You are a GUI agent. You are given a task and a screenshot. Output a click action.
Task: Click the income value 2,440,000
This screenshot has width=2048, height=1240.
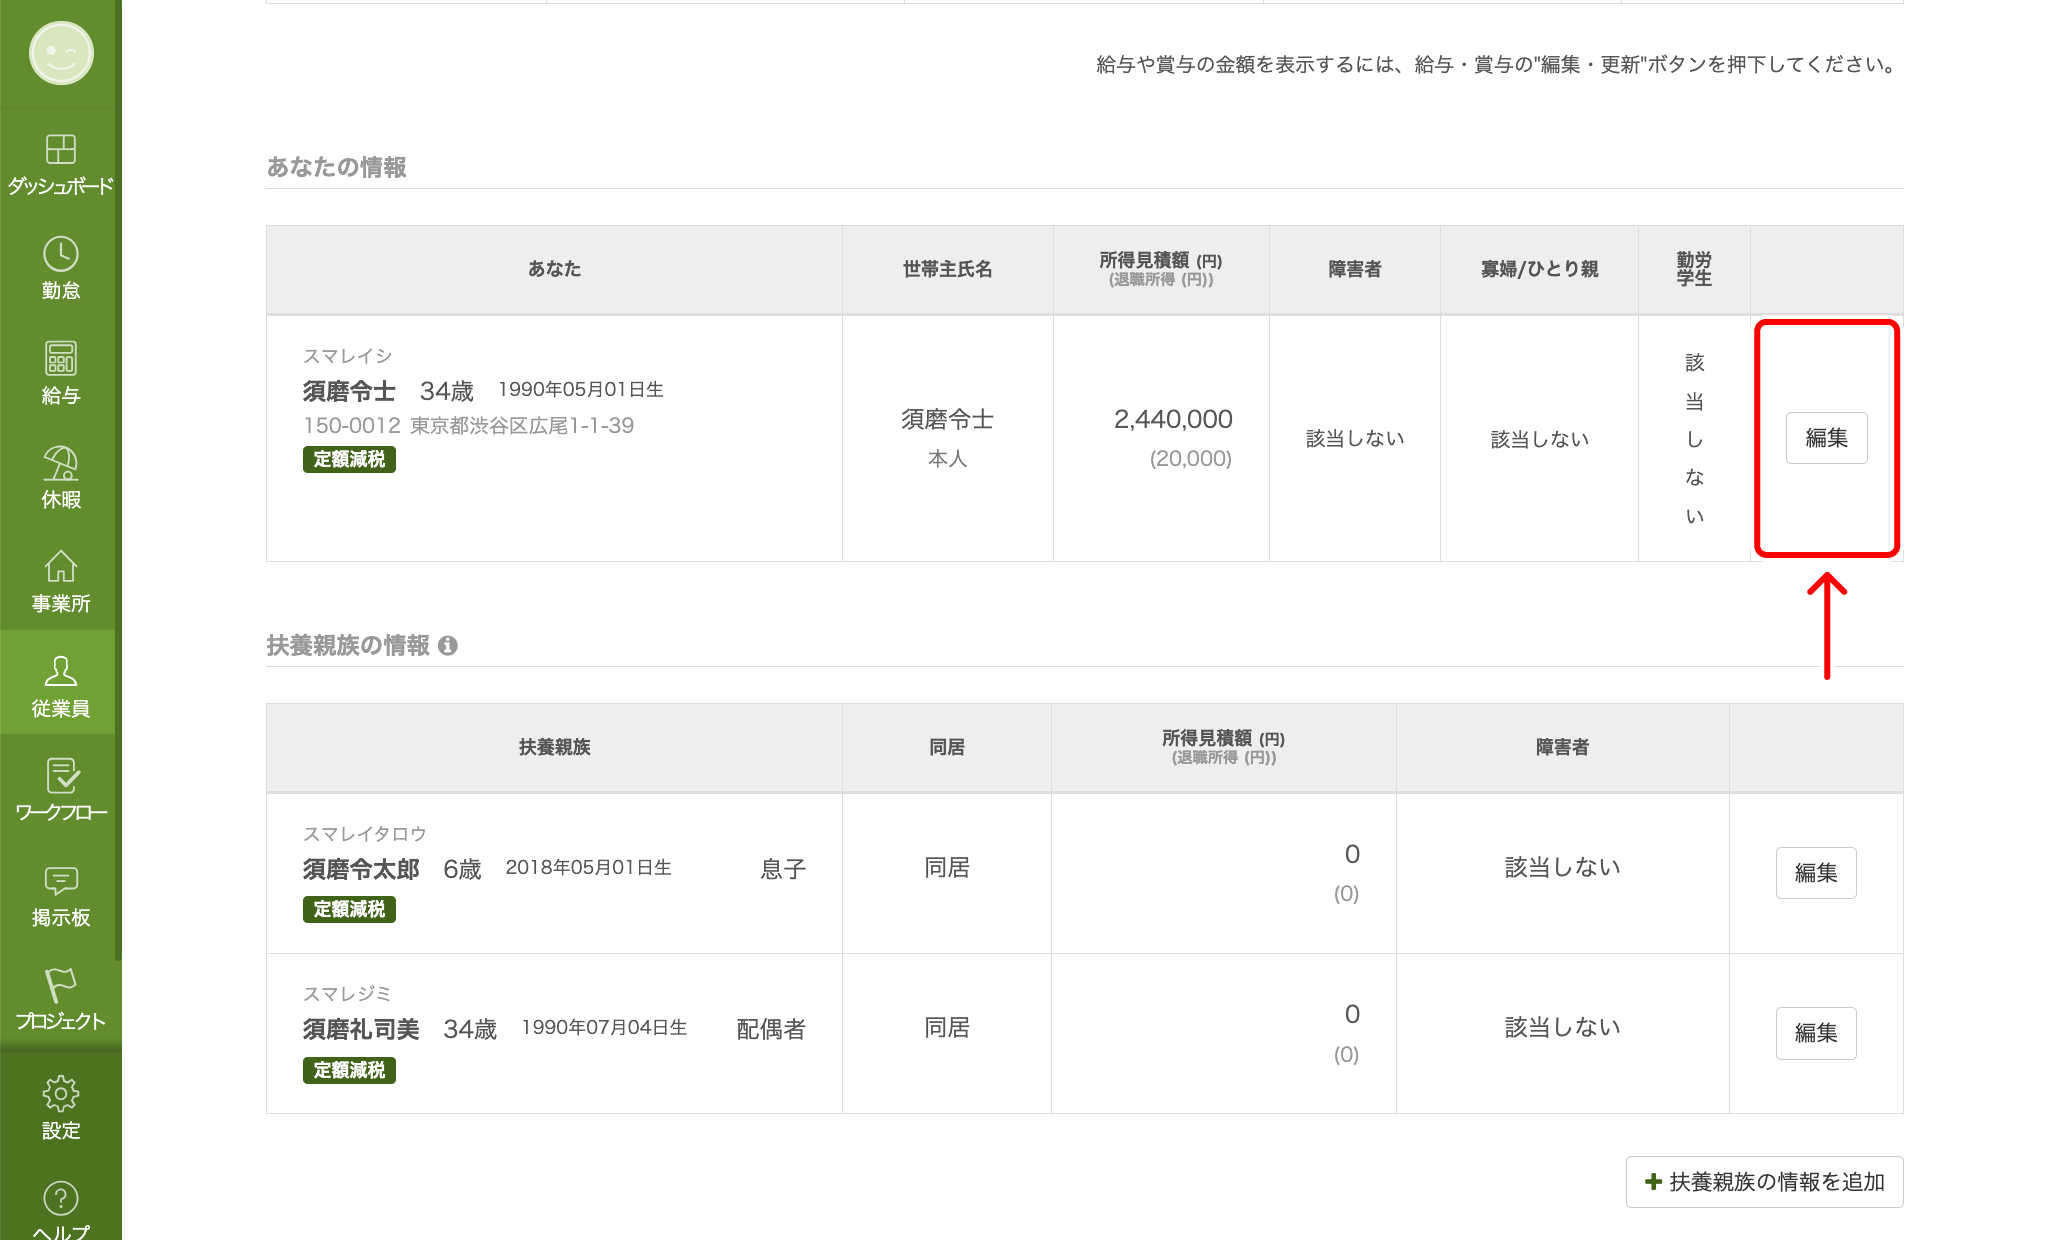coord(1173,419)
